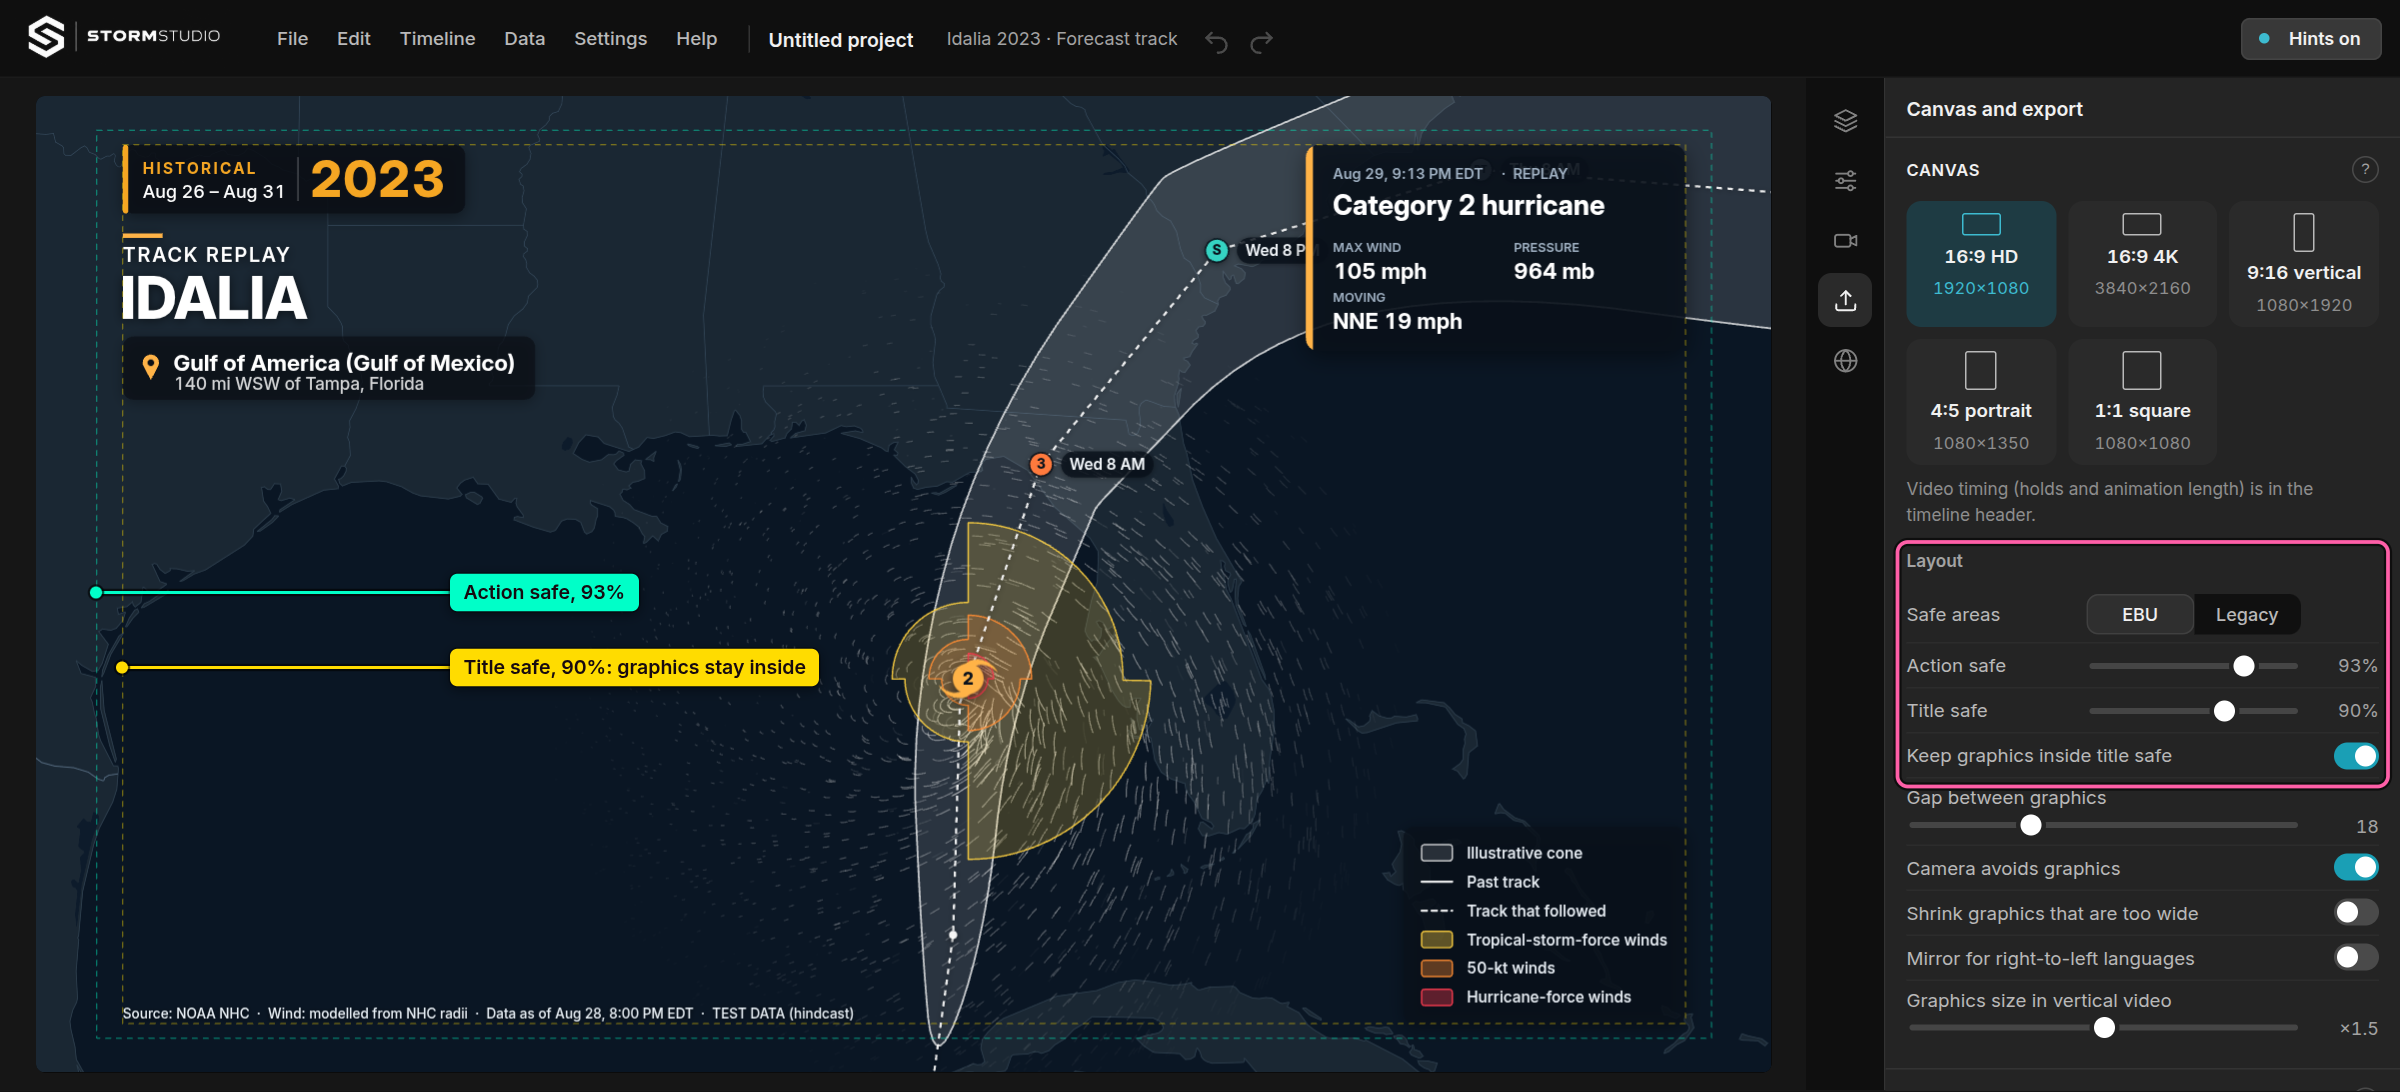Click the Category 2 hurricane info card title
Image resolution: width=2400 pixels, height=1092 pixels.
coord(1468,205)
